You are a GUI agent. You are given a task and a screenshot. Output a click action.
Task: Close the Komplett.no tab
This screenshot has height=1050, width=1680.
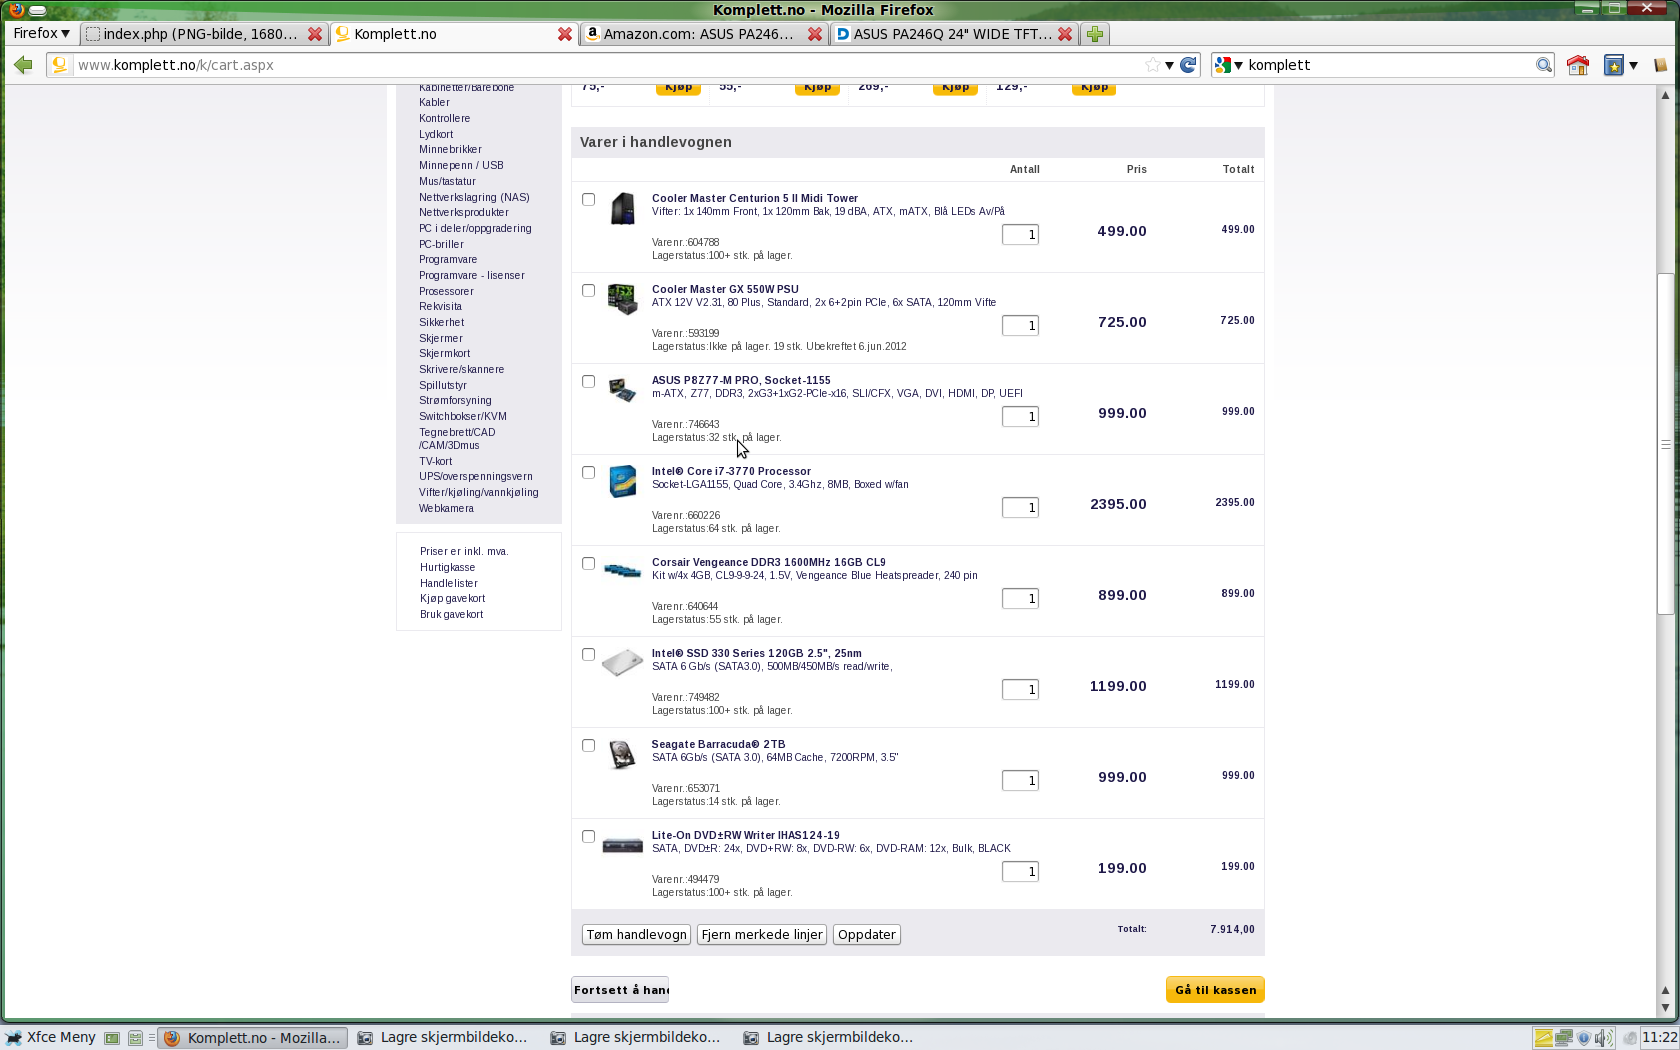(x=565, y=34)
